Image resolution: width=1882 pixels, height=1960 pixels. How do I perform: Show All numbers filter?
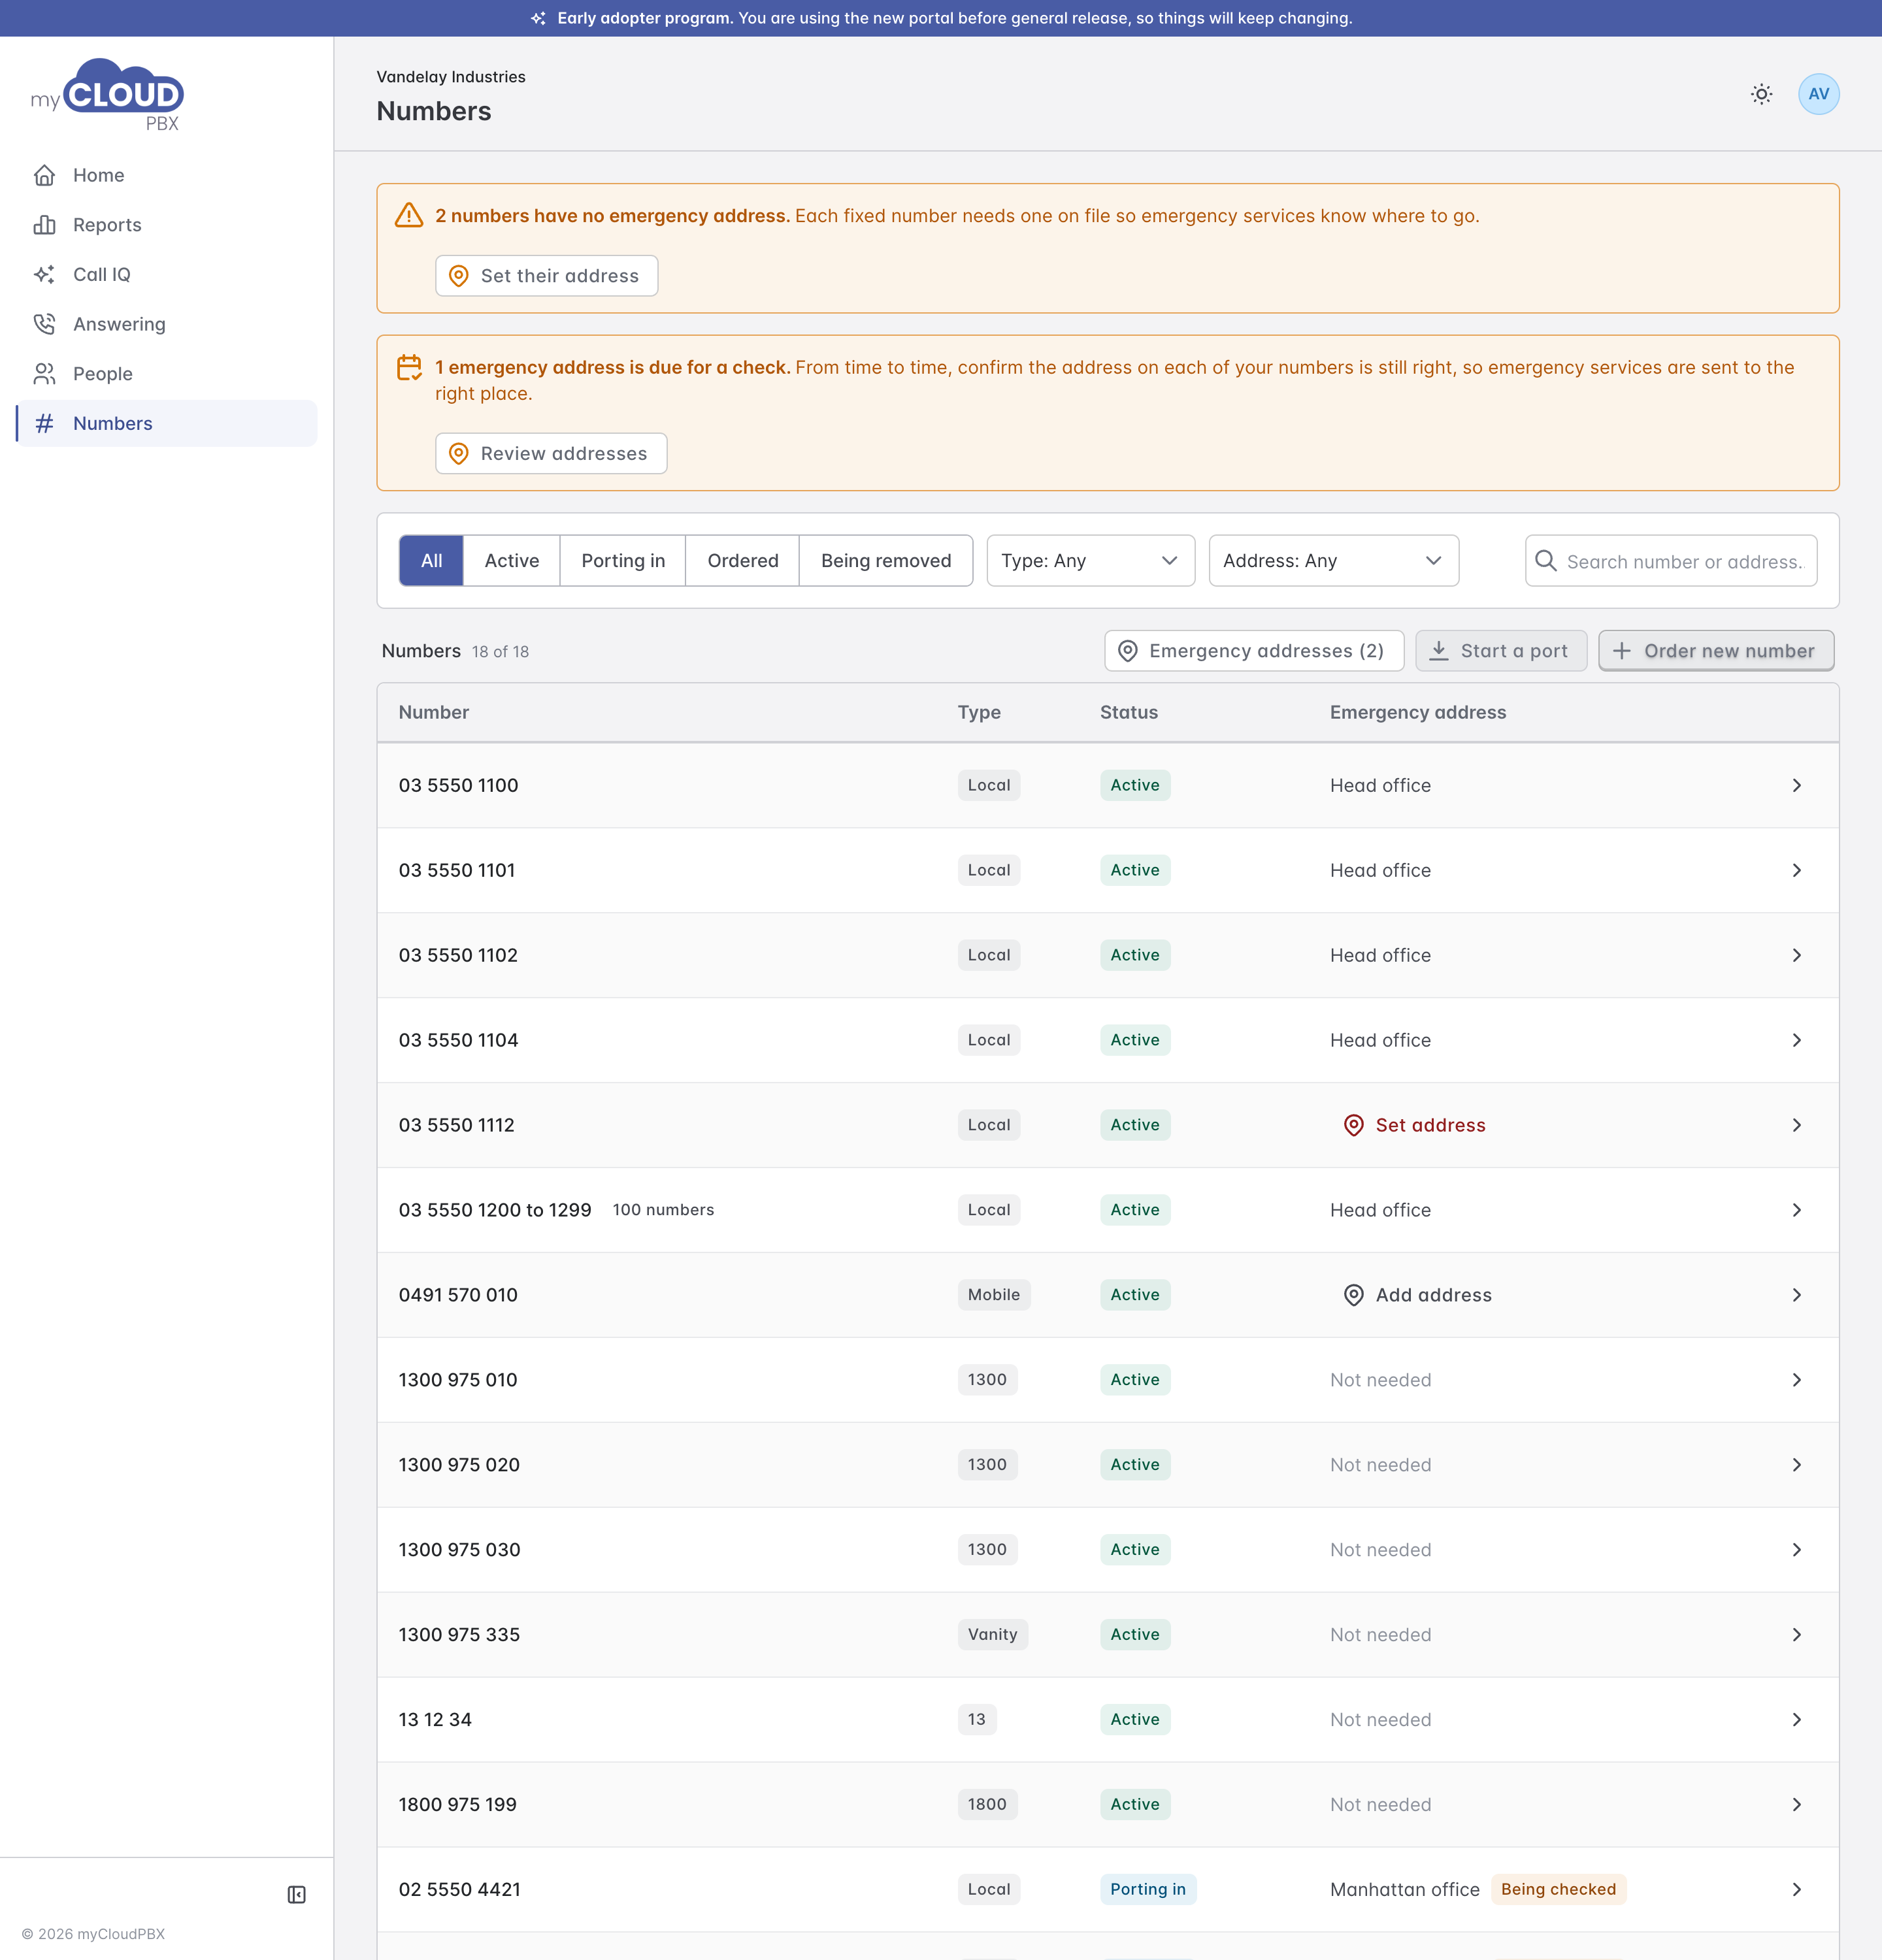(431, 561)
